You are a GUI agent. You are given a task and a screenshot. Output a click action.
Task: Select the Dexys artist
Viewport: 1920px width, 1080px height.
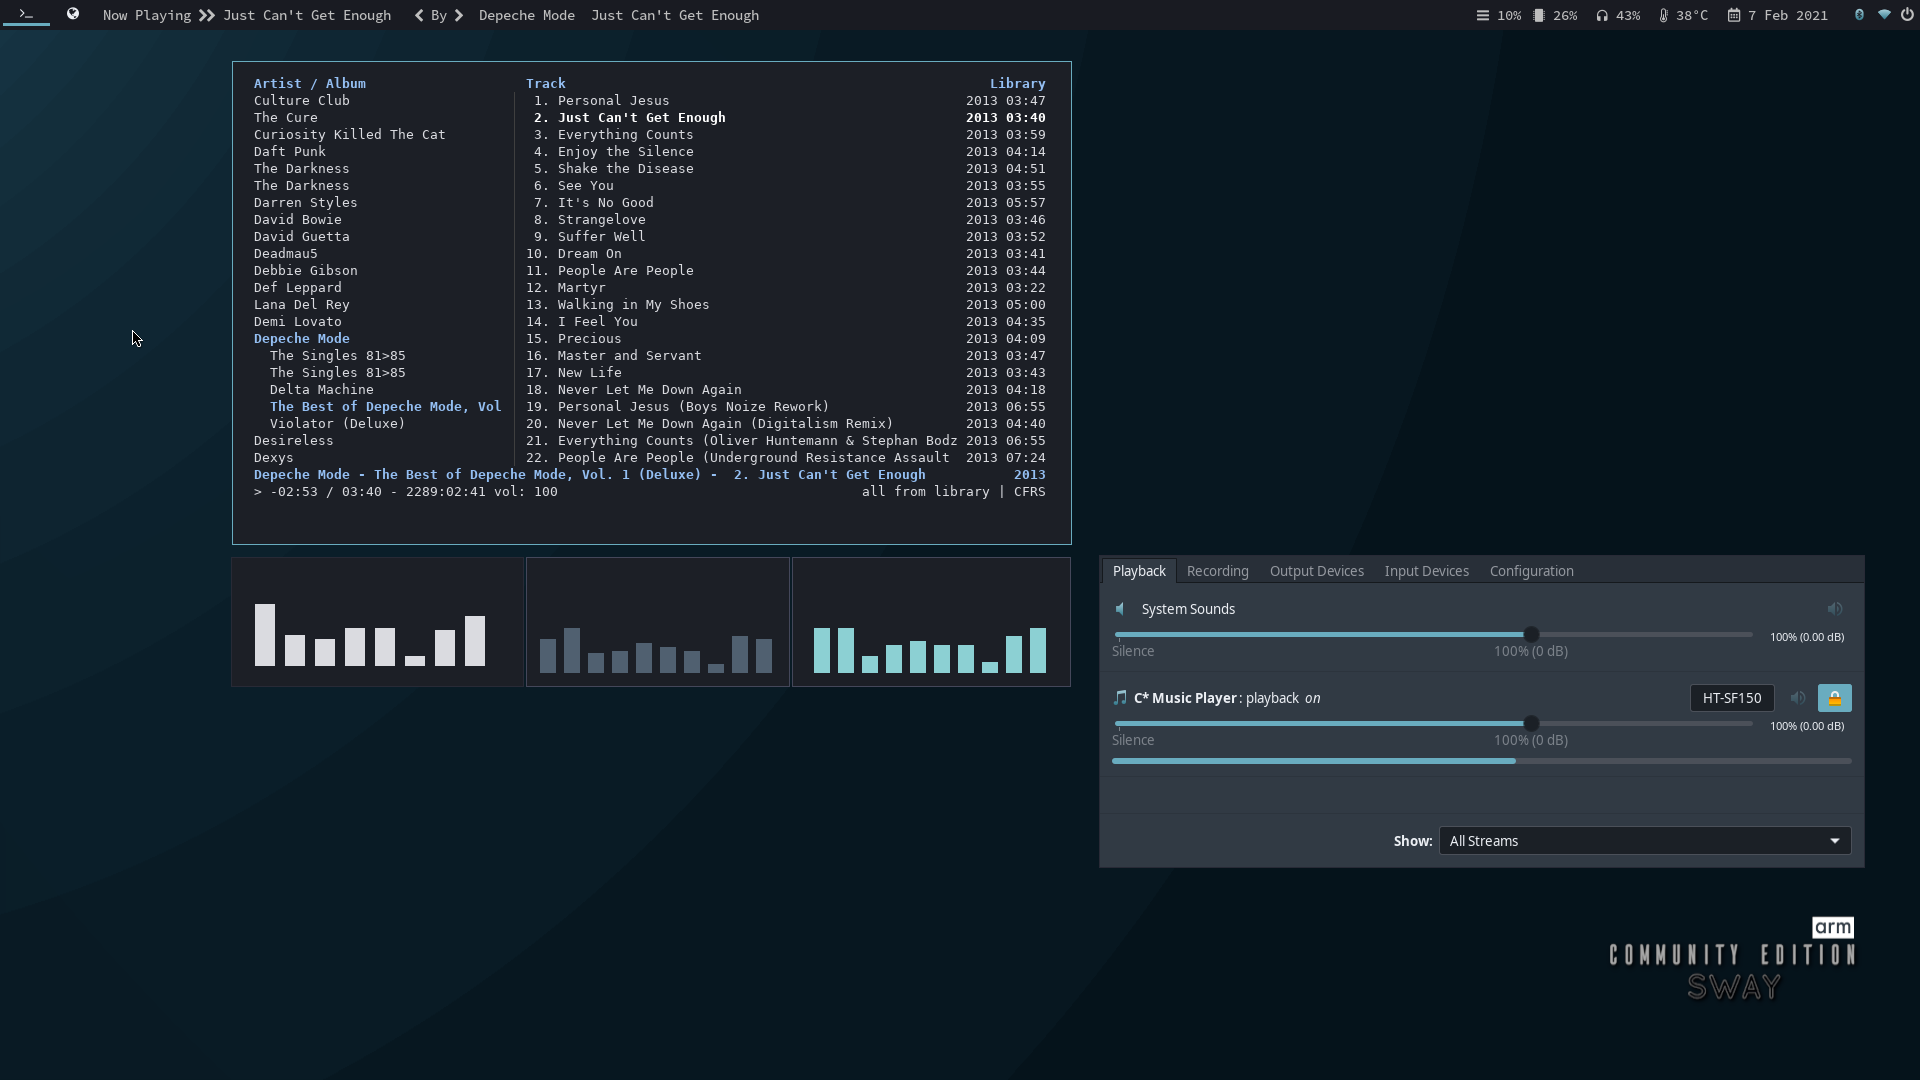pos(273,458)
